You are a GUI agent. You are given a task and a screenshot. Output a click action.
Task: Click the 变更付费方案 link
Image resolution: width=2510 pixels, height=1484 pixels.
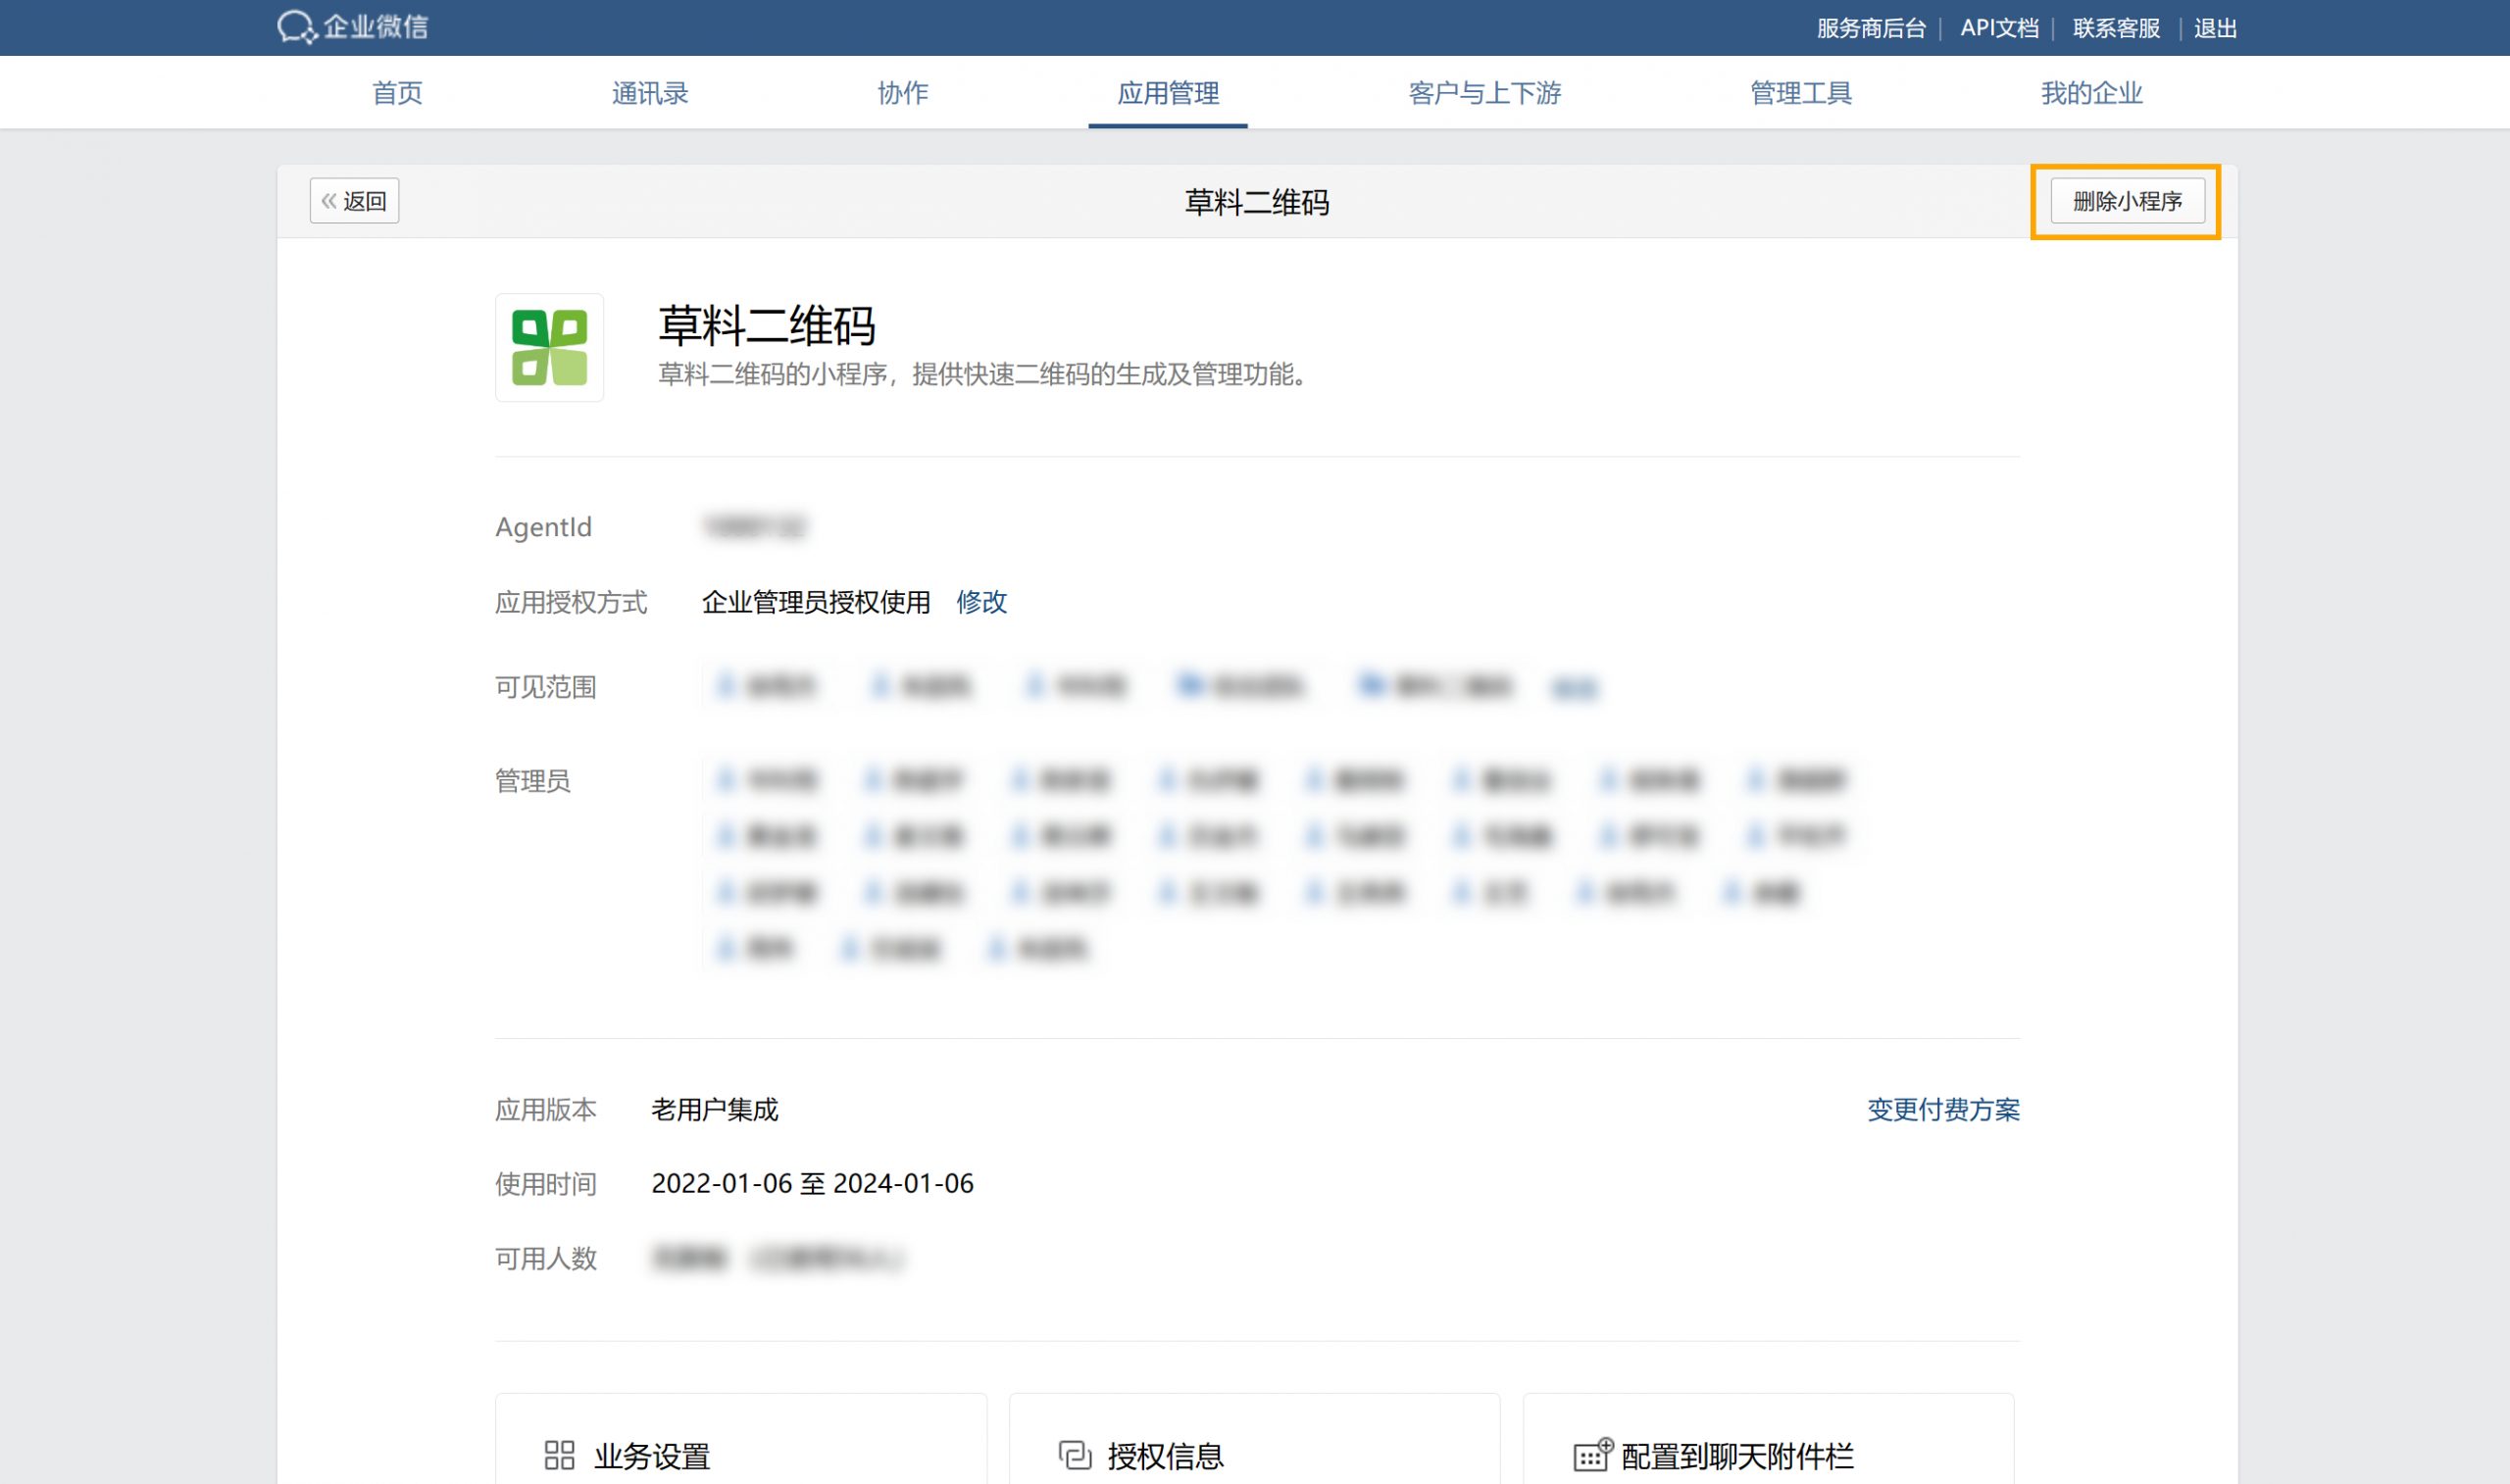tap(1942, 1110)
